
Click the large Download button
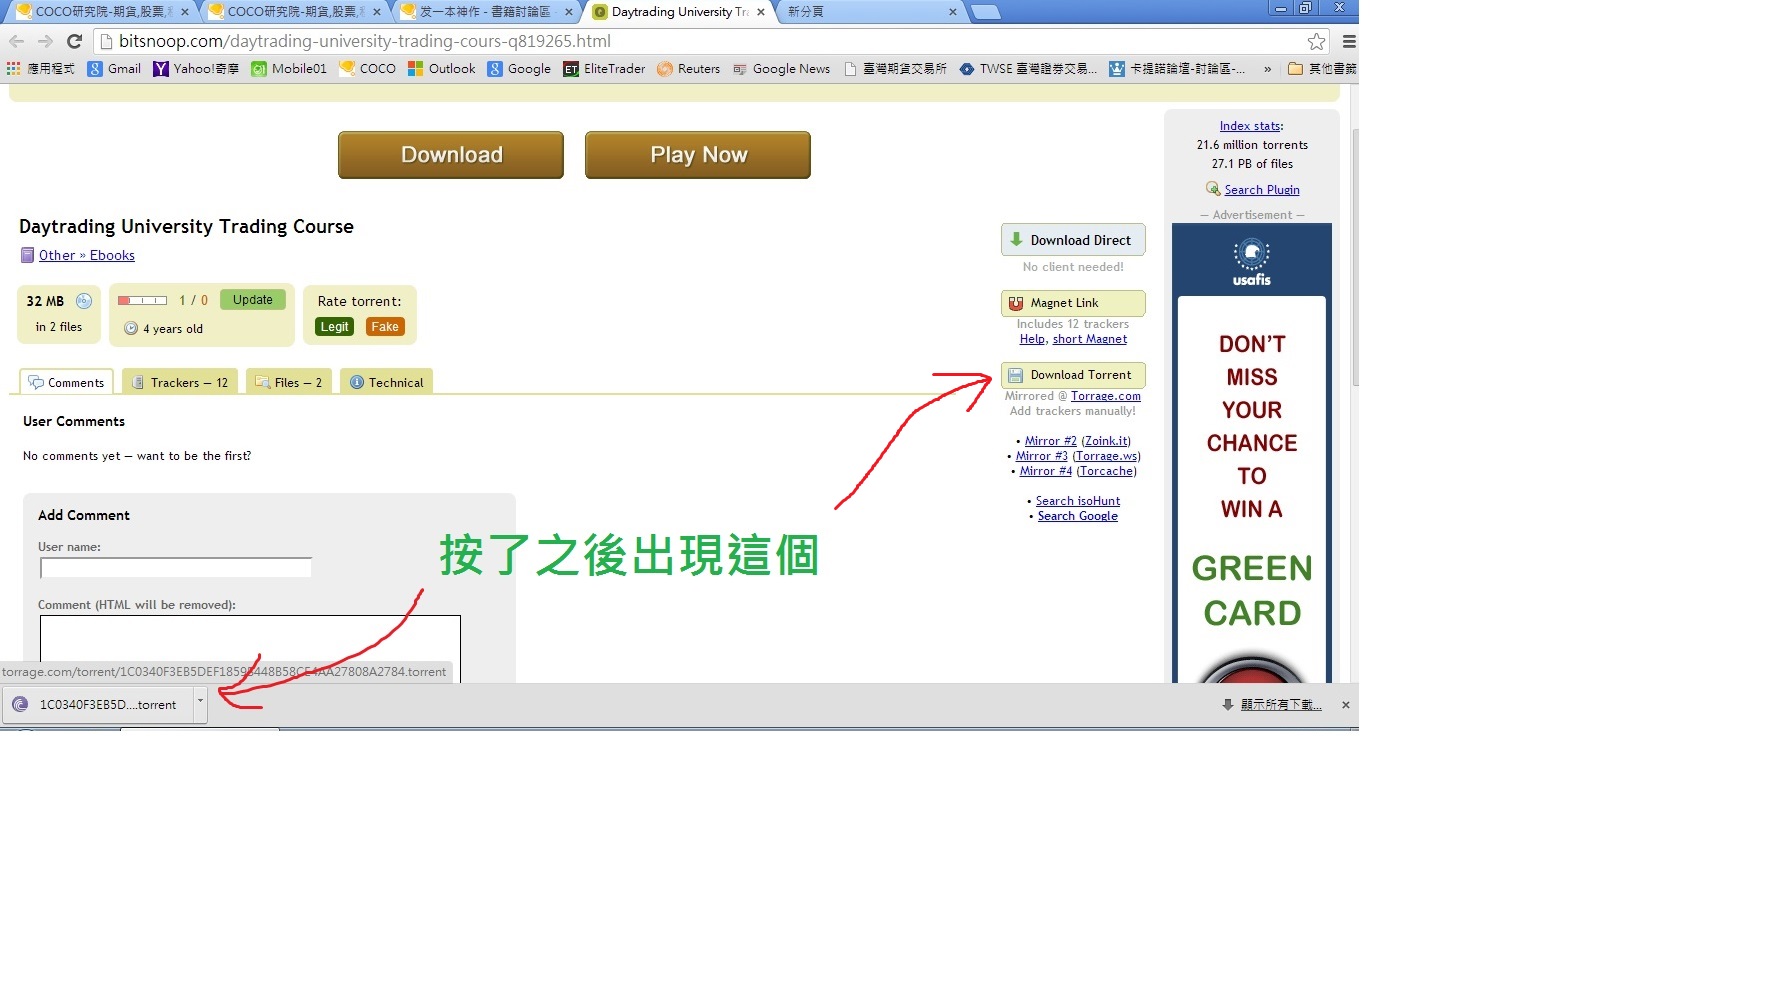tap(451, 155)
